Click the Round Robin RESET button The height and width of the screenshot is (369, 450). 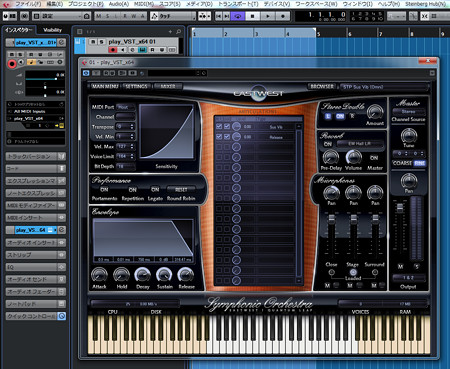coord(181,190)
